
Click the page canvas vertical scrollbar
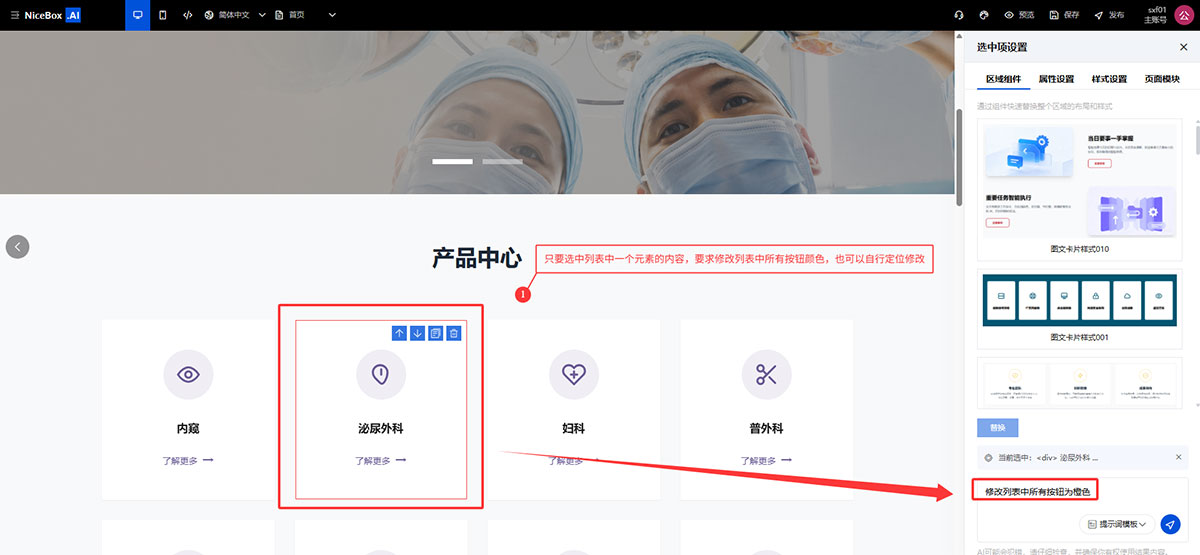pos(960,158)
